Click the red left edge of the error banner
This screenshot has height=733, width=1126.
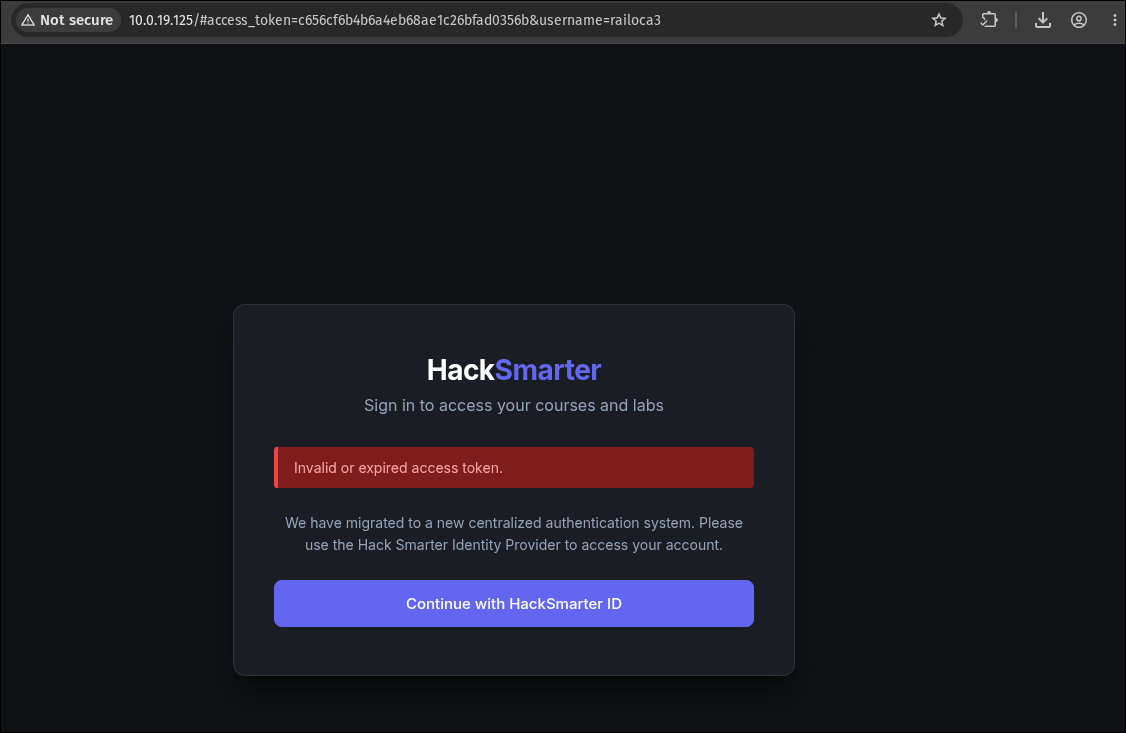276,467
